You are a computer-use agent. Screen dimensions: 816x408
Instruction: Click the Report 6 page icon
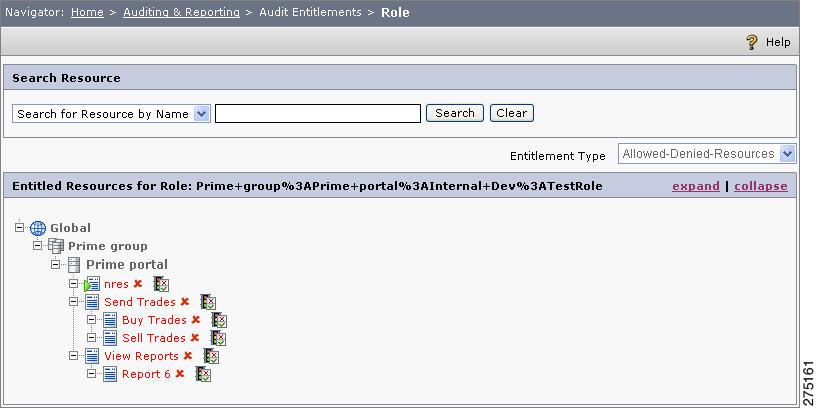[110, 374]
